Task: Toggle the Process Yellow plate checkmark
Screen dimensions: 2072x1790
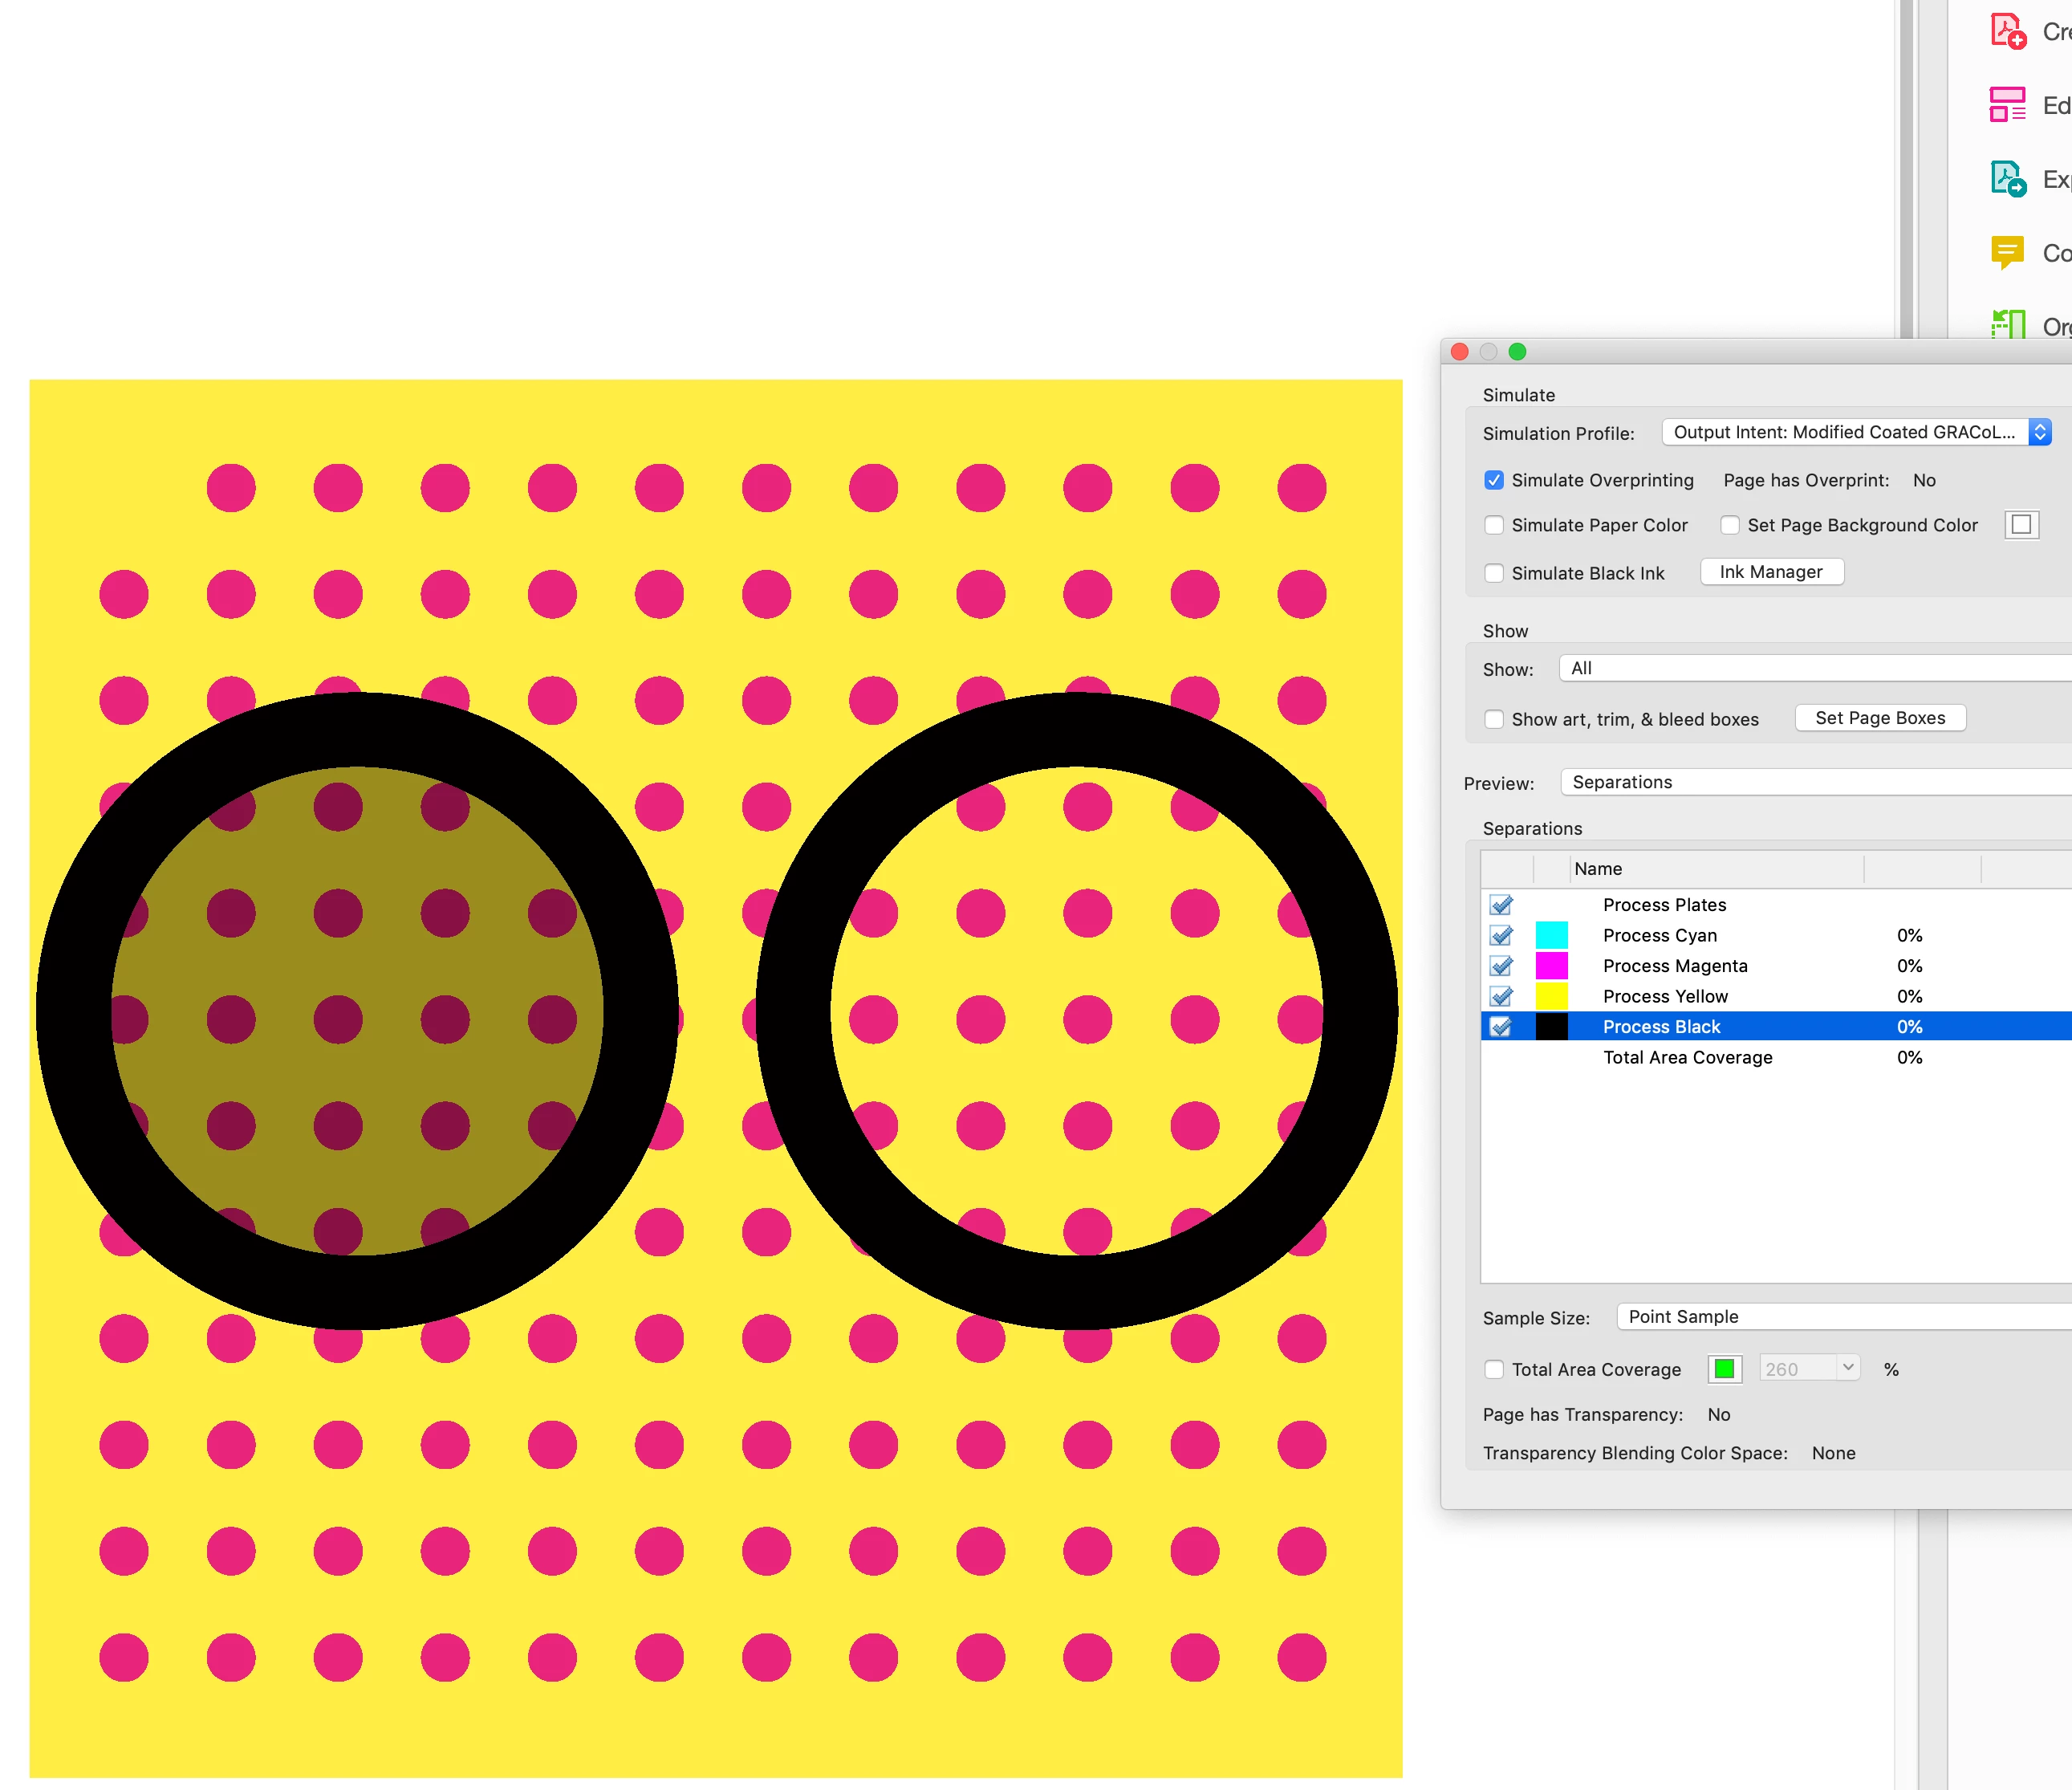Action: coord(1500,996)
